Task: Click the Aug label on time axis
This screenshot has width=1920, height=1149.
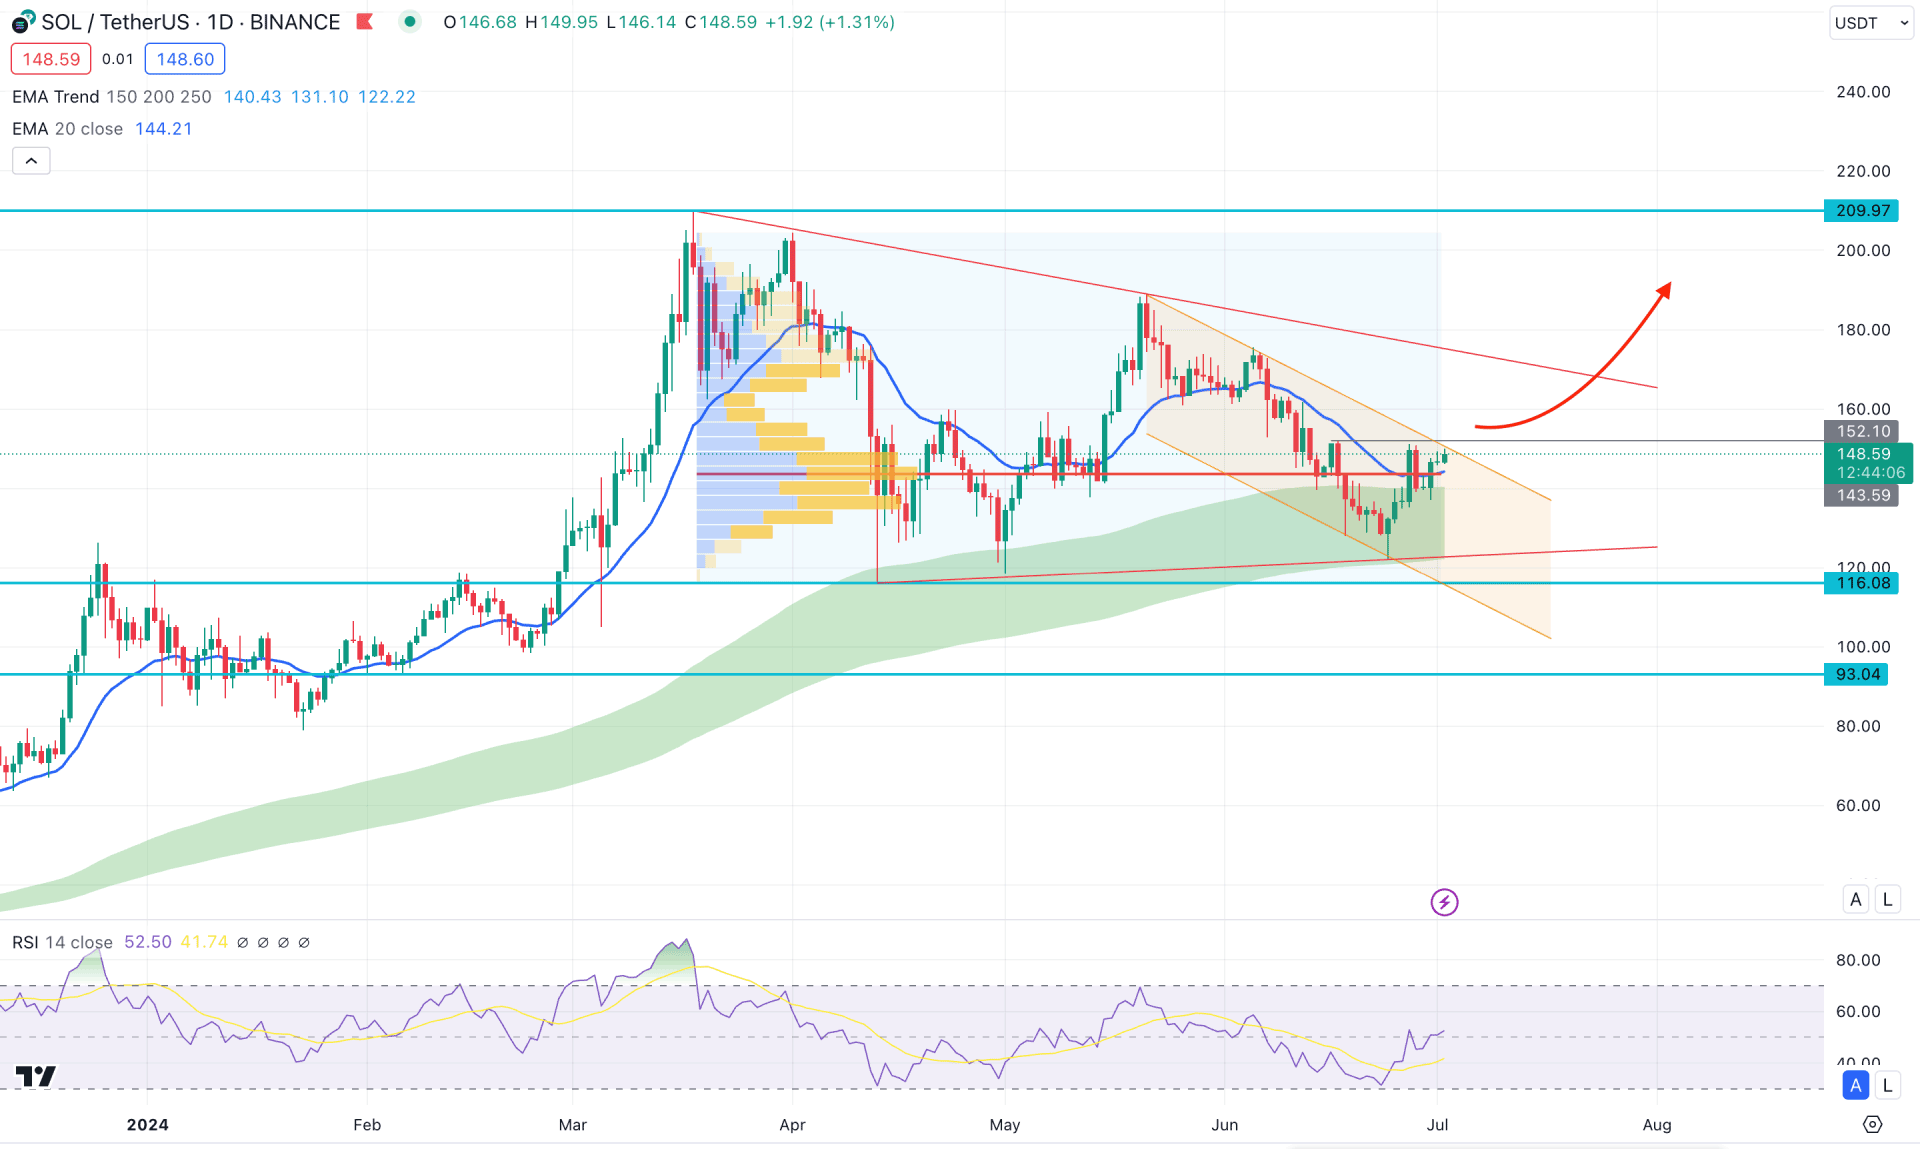Action: (1657, 1125)
